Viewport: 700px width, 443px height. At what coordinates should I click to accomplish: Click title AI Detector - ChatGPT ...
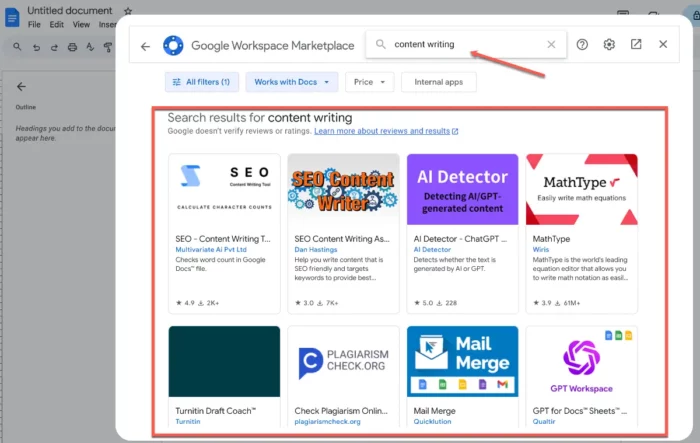(460, 239)
